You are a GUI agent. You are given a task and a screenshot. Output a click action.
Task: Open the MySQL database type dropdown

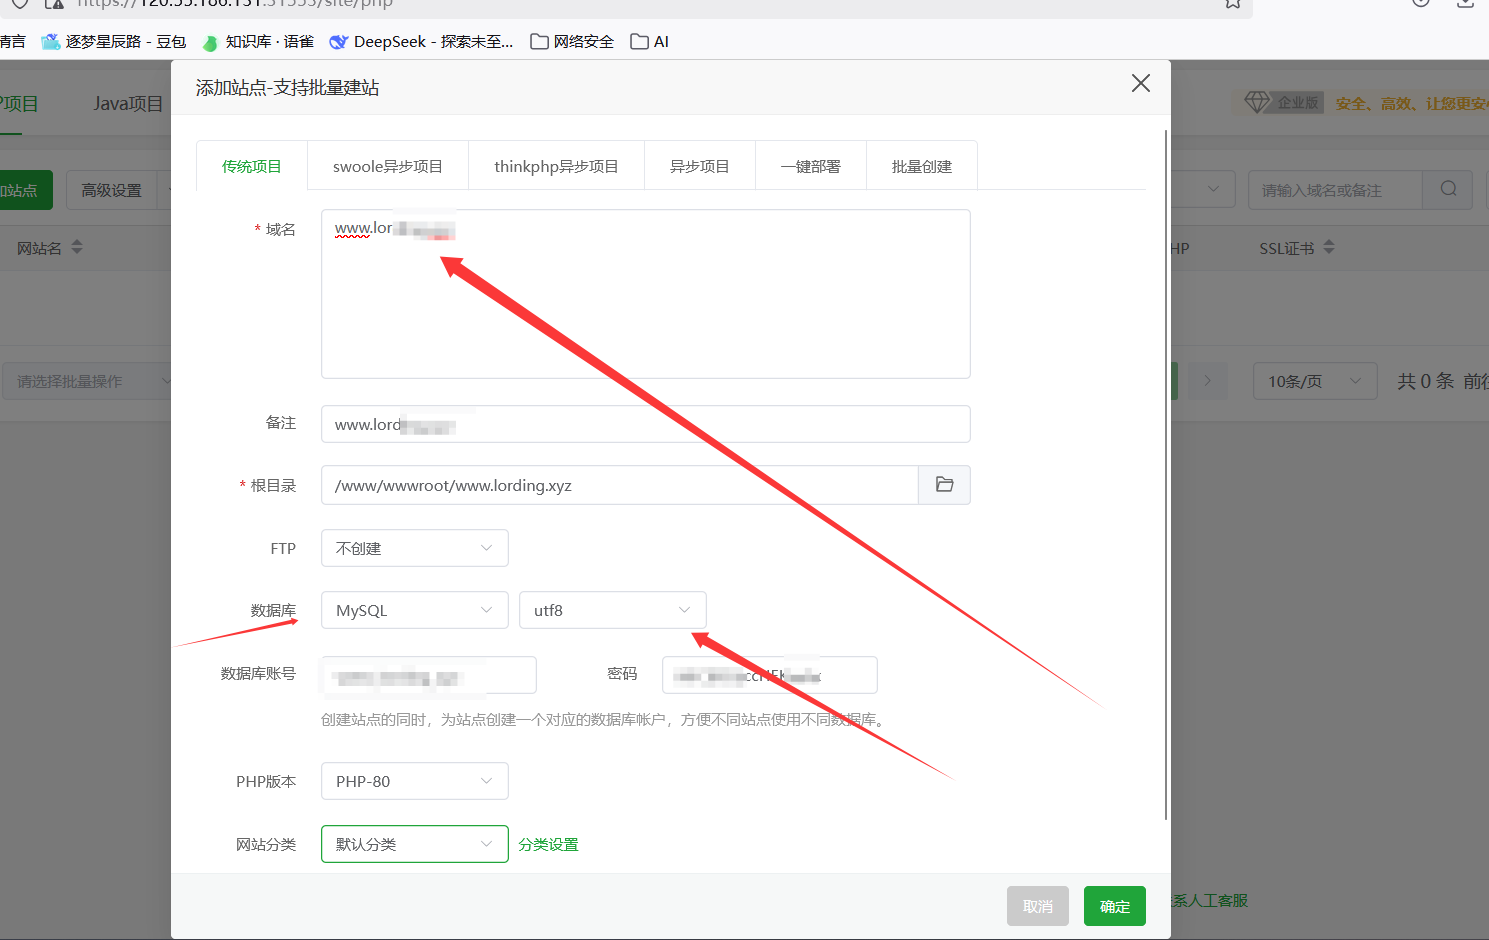pos(415,610)
